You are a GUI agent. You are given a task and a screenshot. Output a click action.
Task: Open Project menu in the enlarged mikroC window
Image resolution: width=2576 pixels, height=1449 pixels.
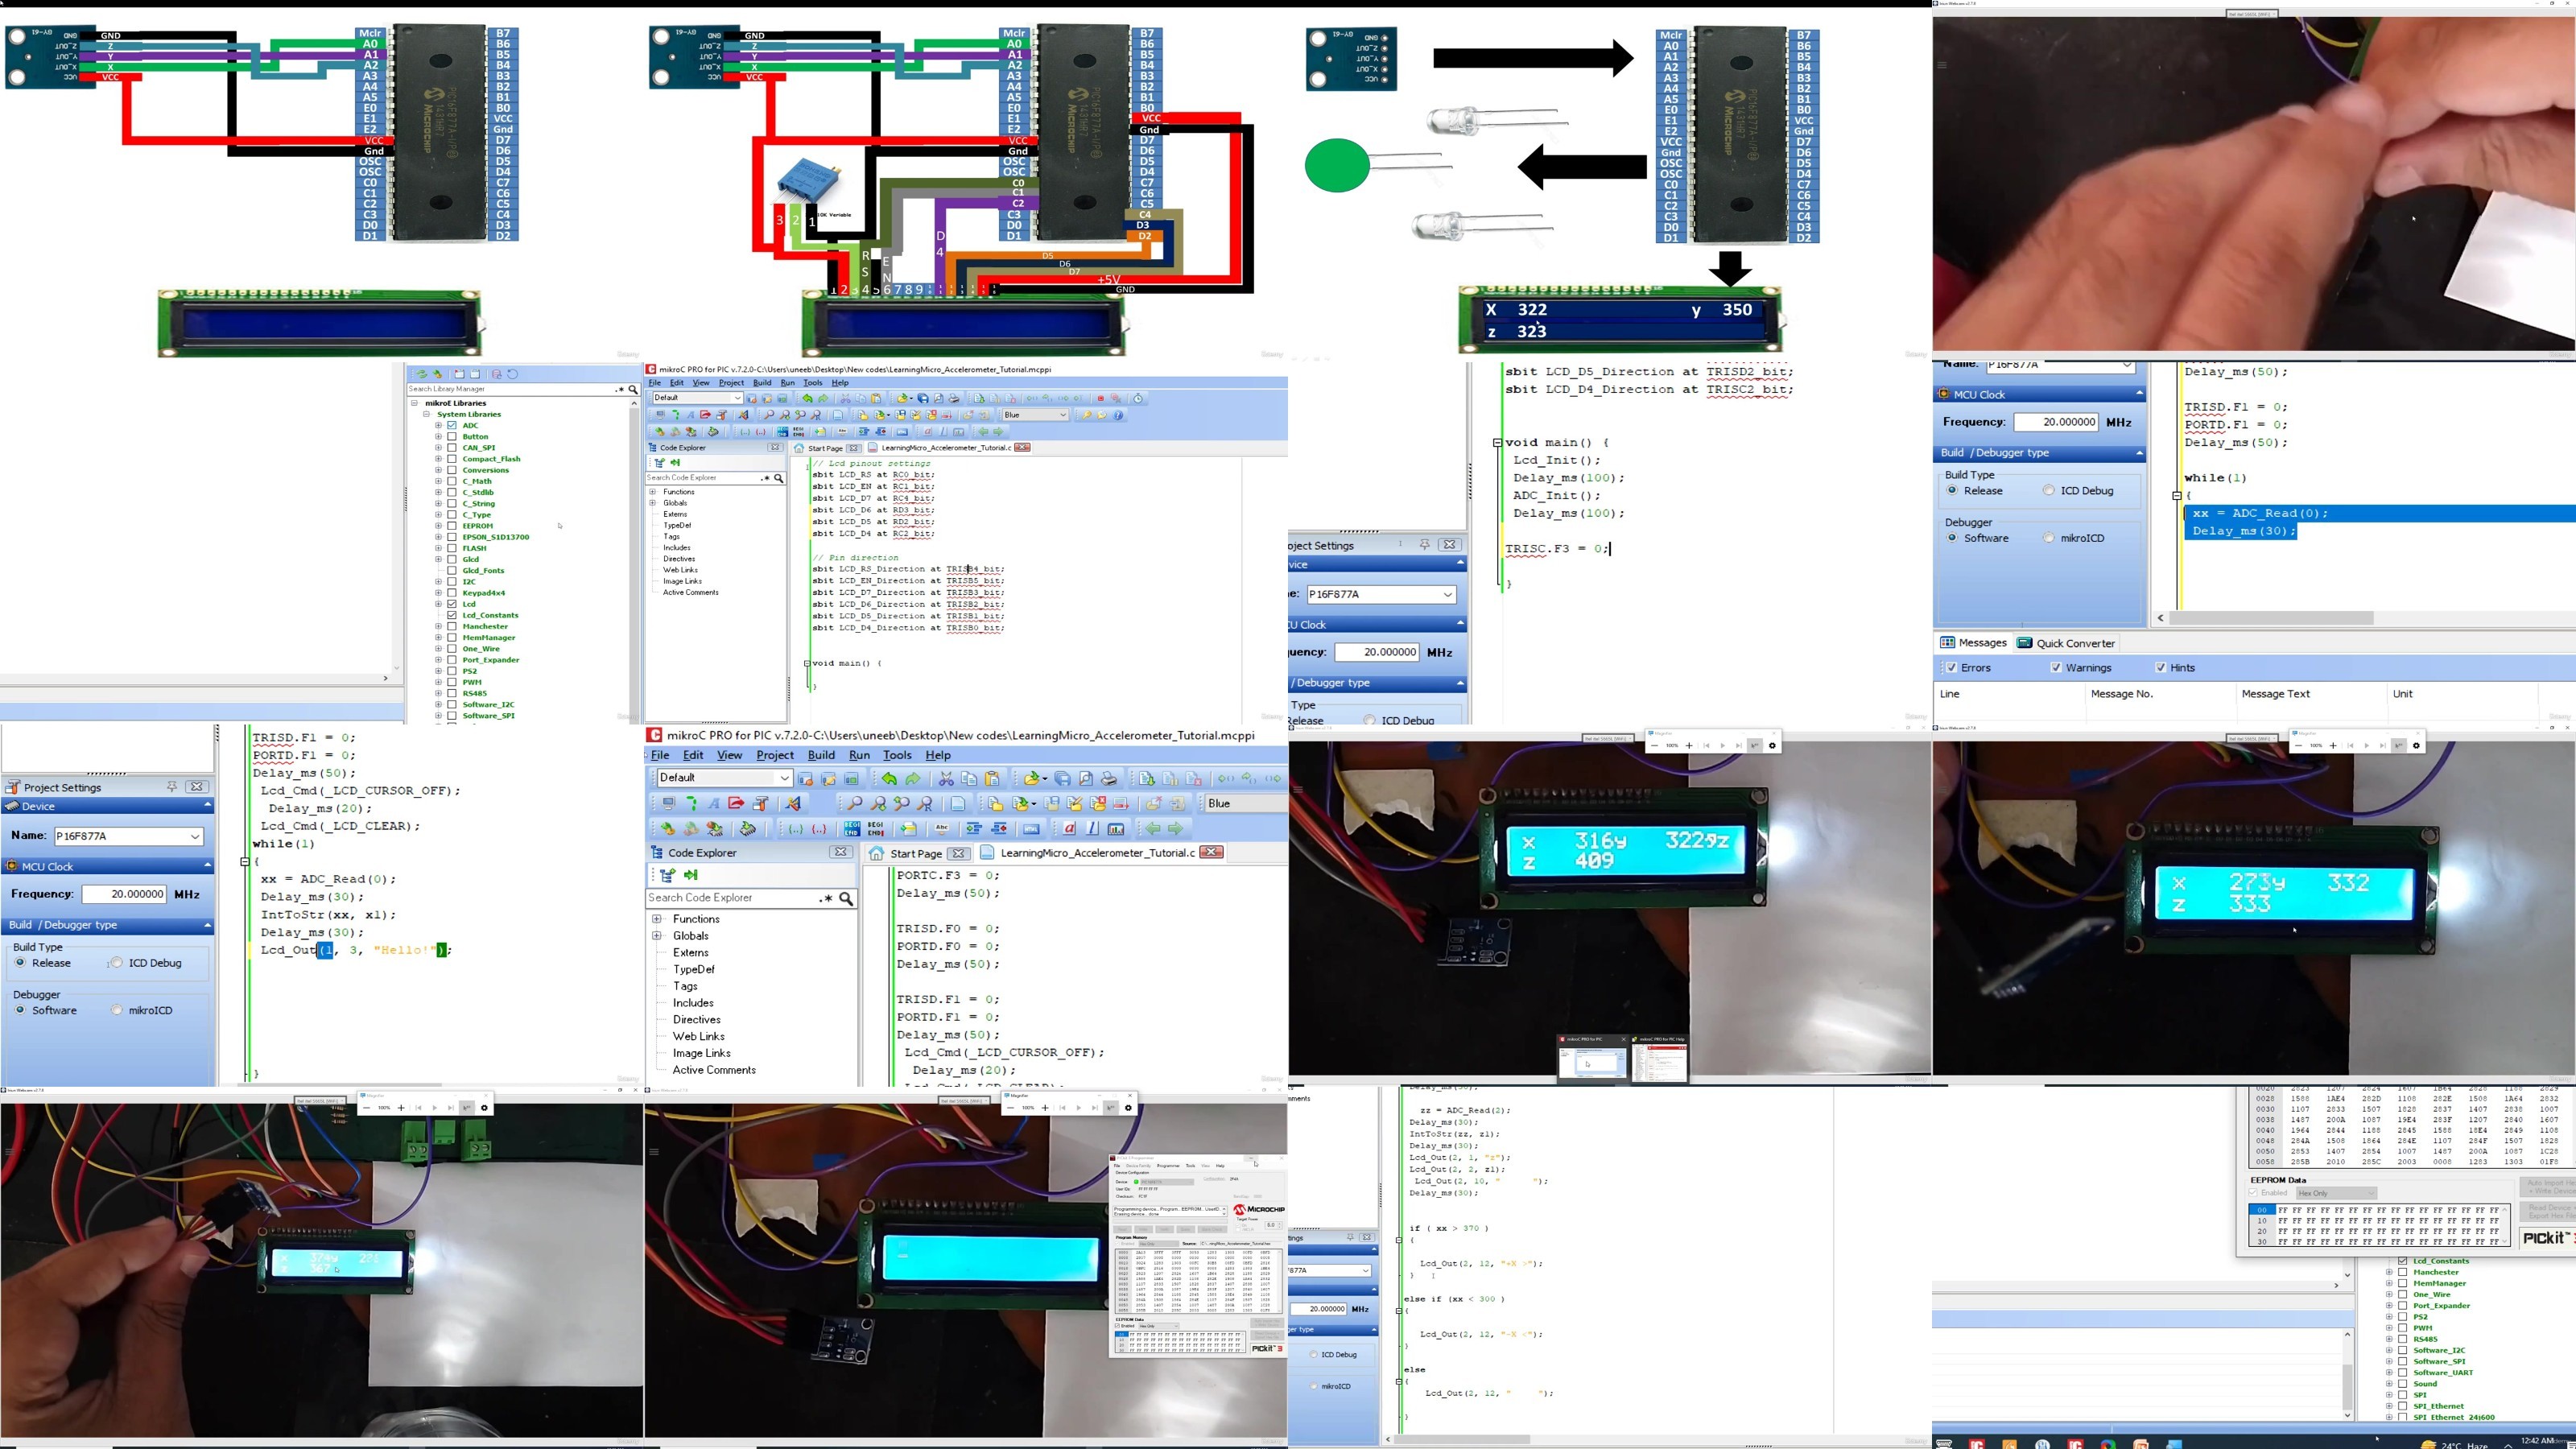pos(775,755)
